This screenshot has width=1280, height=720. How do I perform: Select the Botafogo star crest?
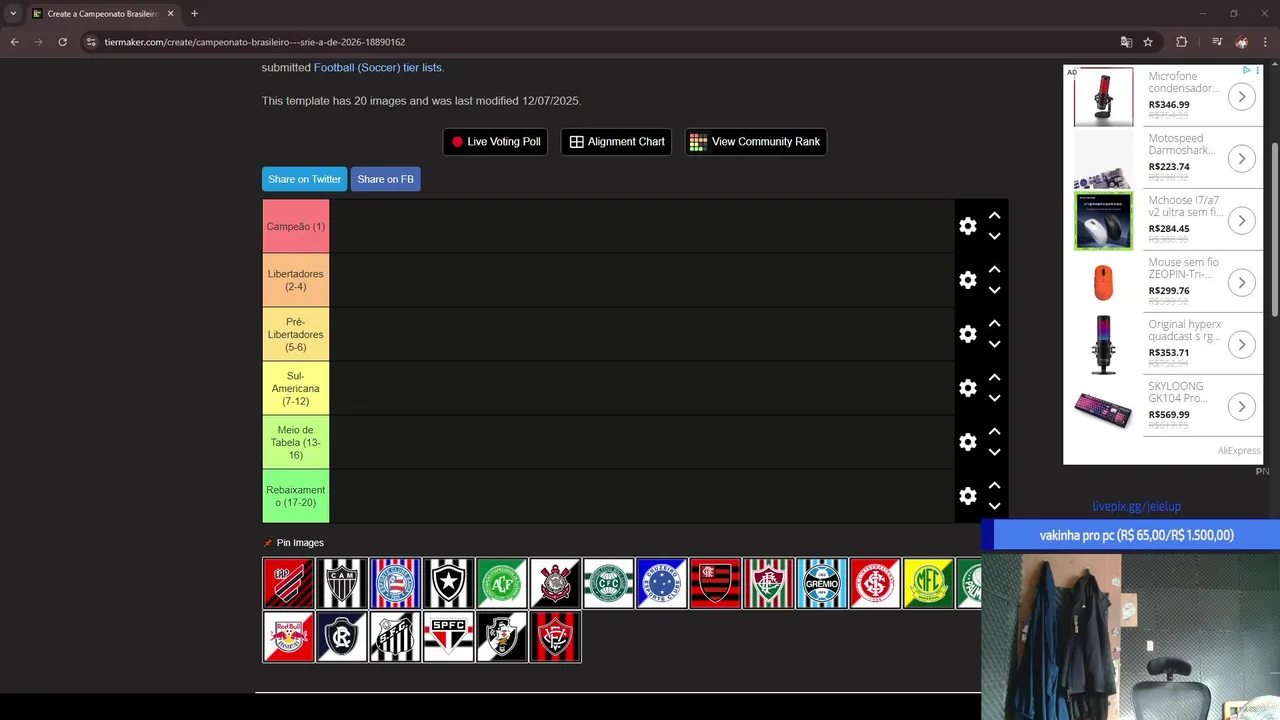[x=448, y=583]
